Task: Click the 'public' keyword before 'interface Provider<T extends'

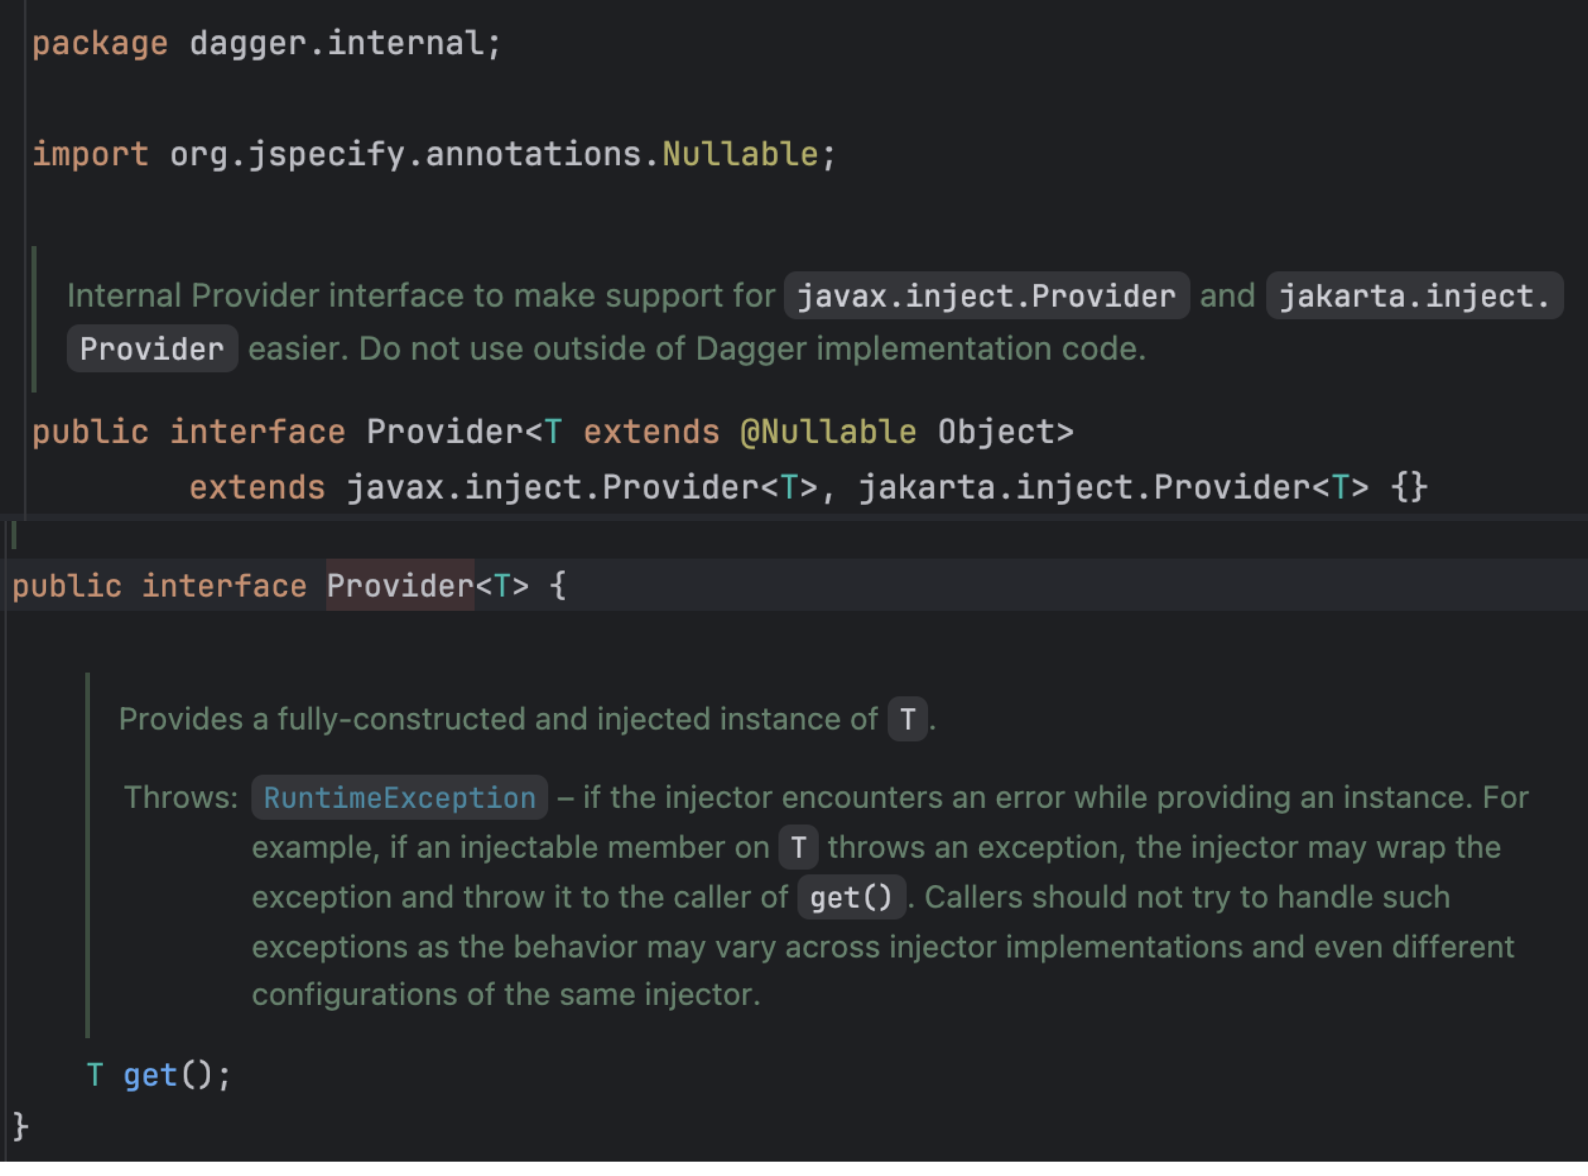Action: 90,432
